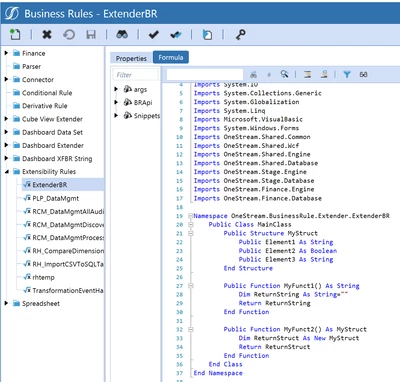Create a new business rule
Image resolution: width=400 pixels, height=382 pixels.
tap(15, 34)
